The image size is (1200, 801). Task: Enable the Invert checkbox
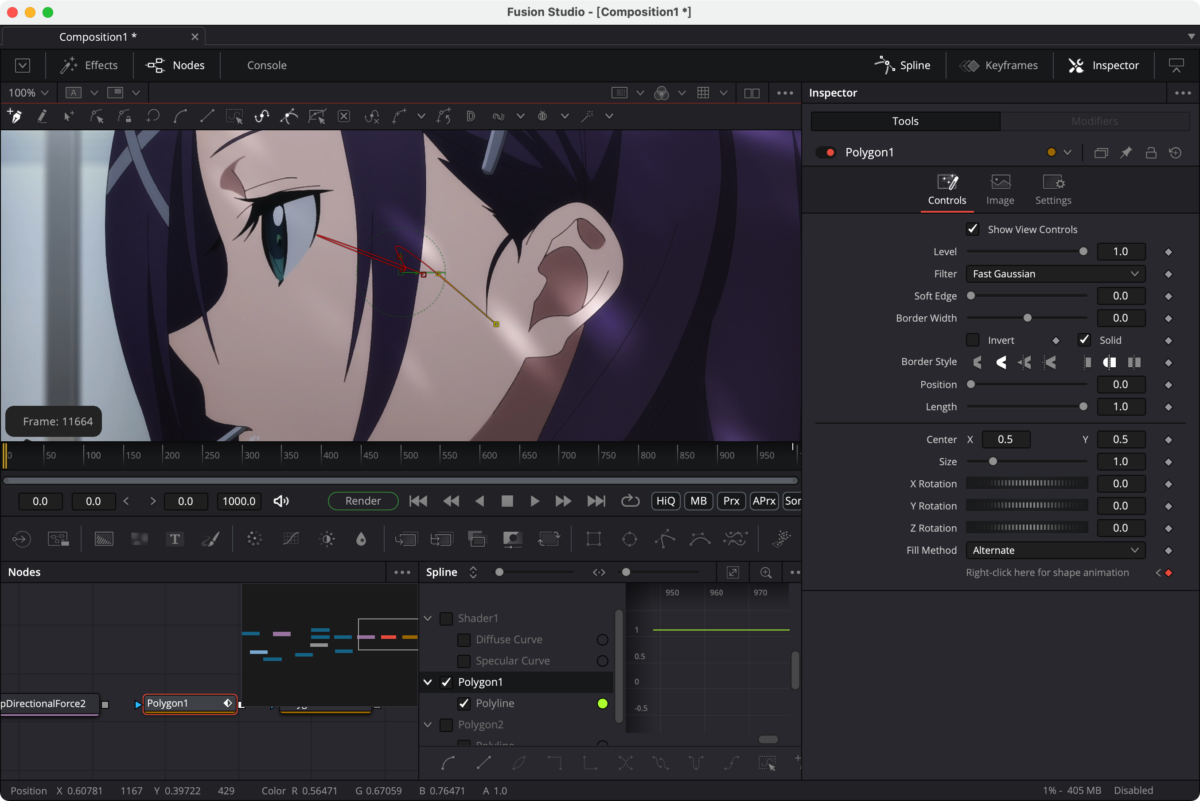(973, 340)
